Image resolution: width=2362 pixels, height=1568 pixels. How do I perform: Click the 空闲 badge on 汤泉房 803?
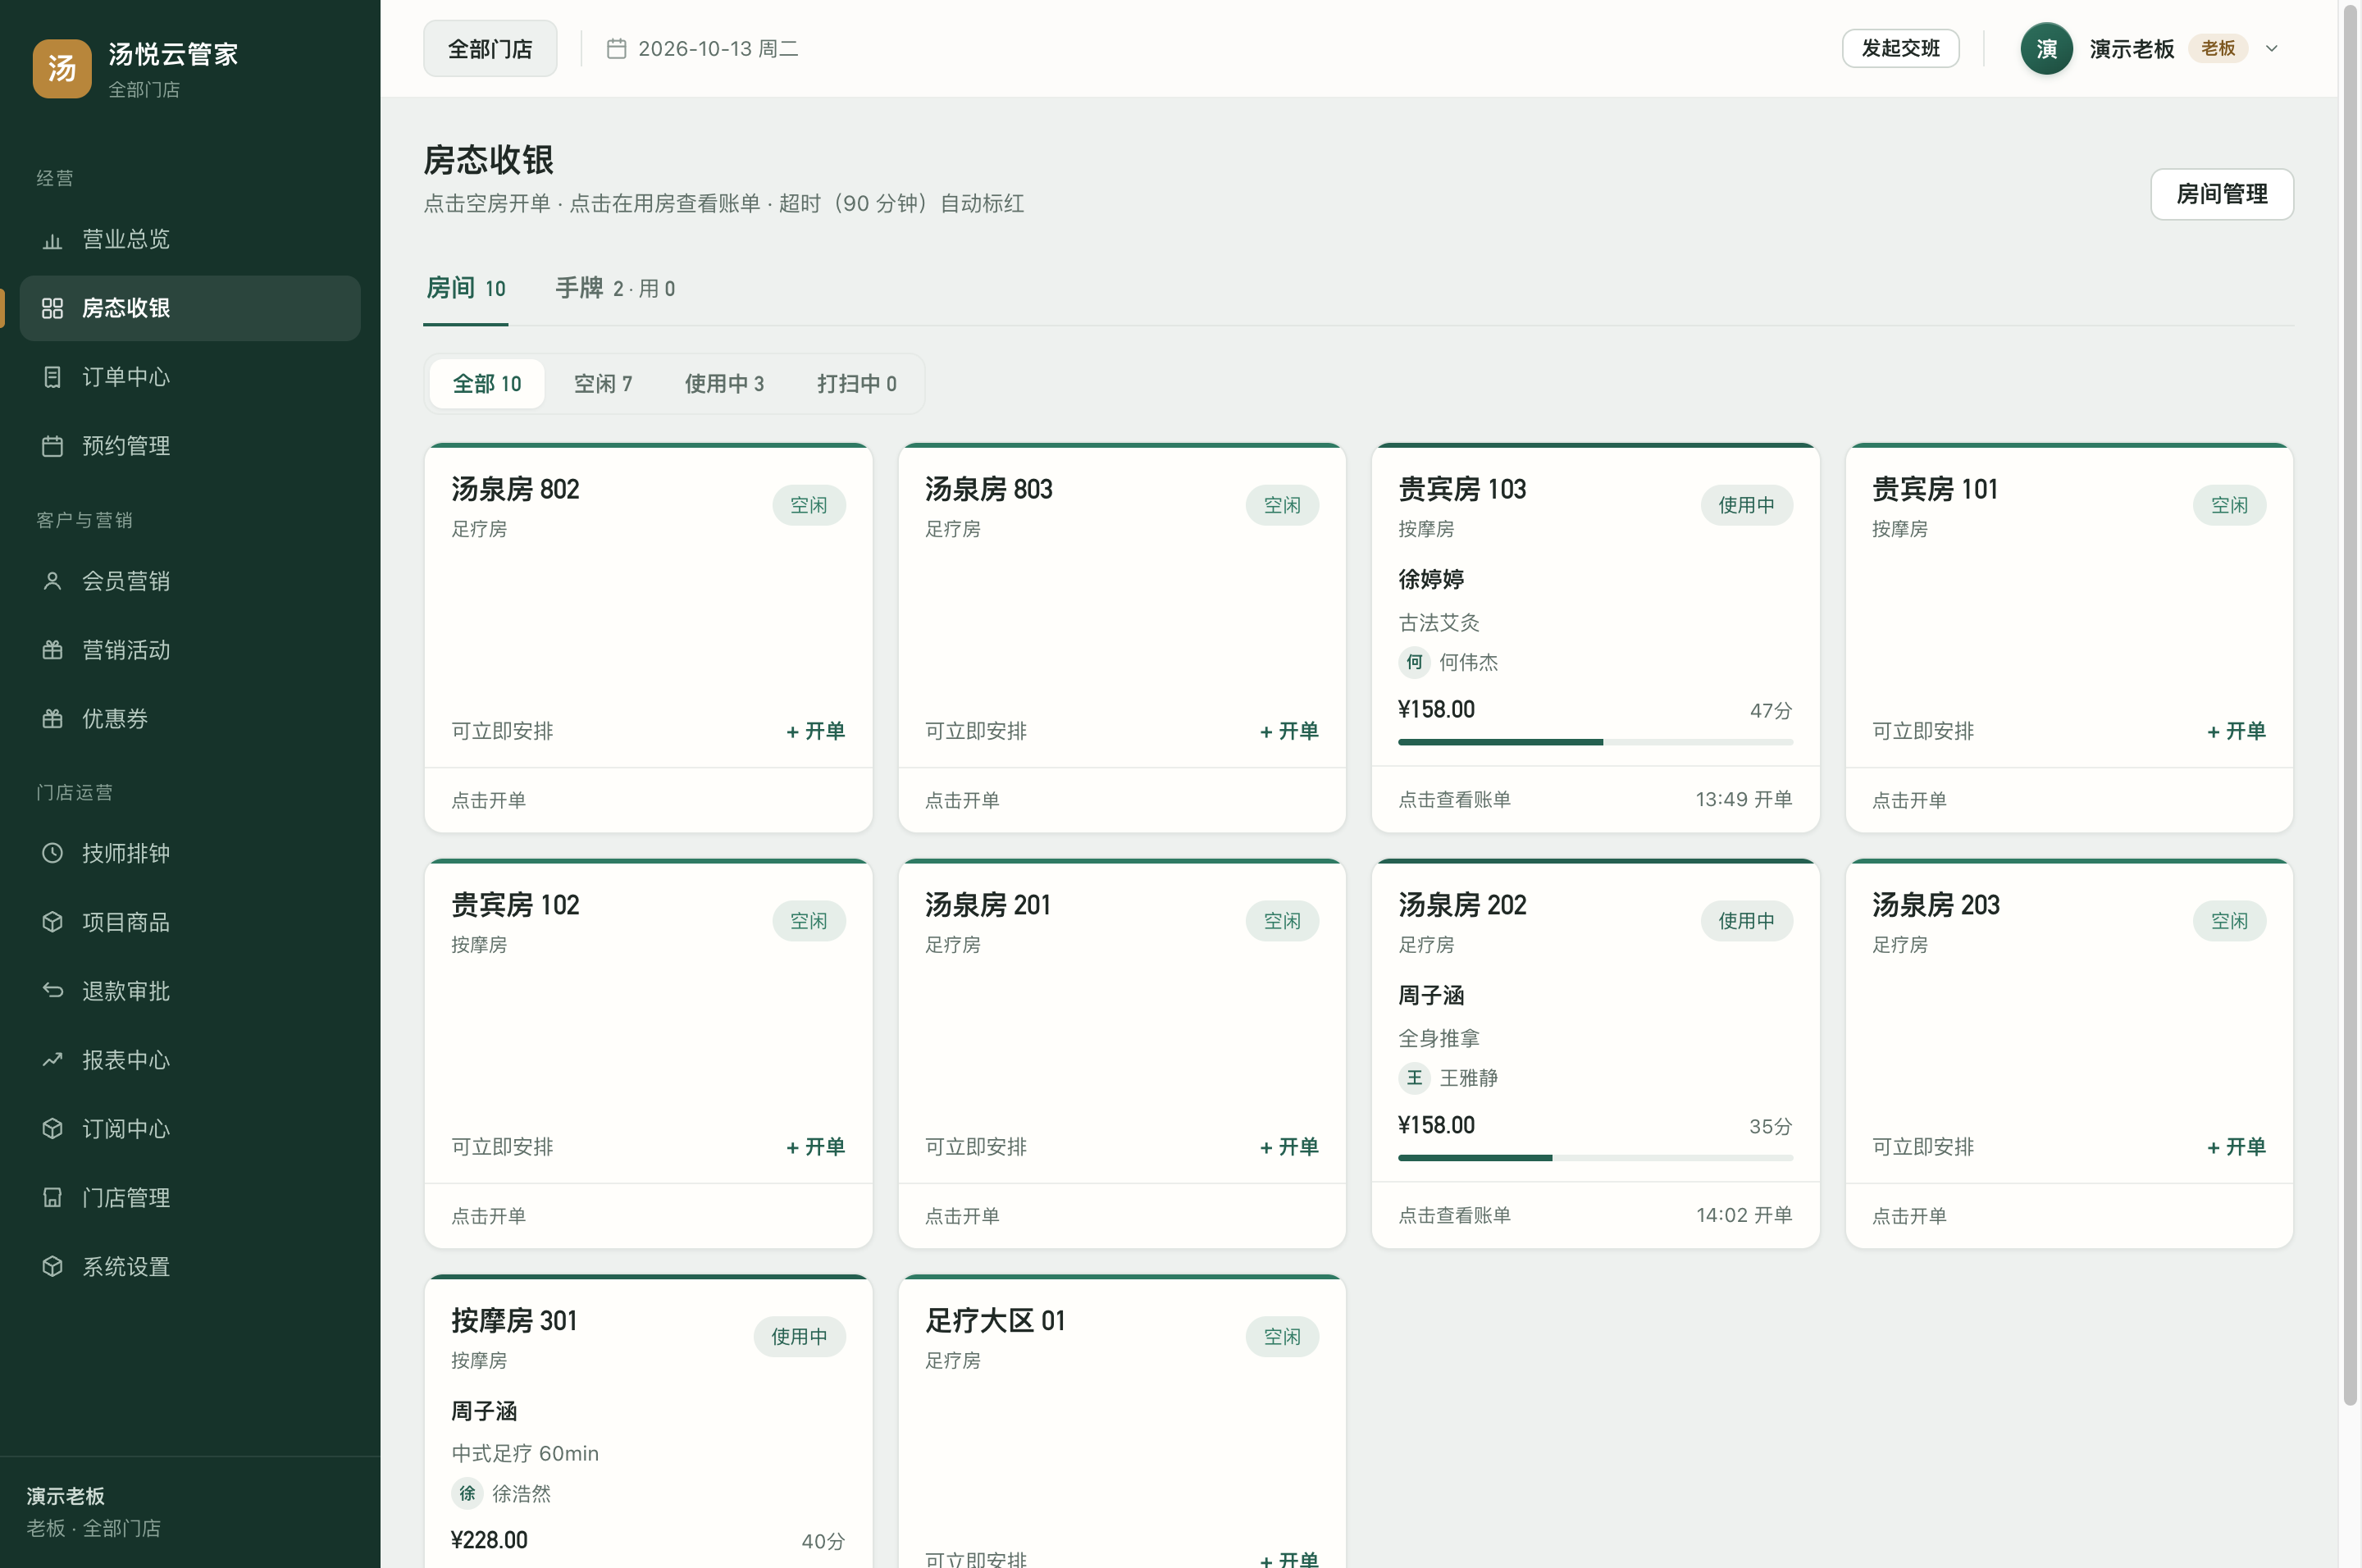[x=1282, y=505]
